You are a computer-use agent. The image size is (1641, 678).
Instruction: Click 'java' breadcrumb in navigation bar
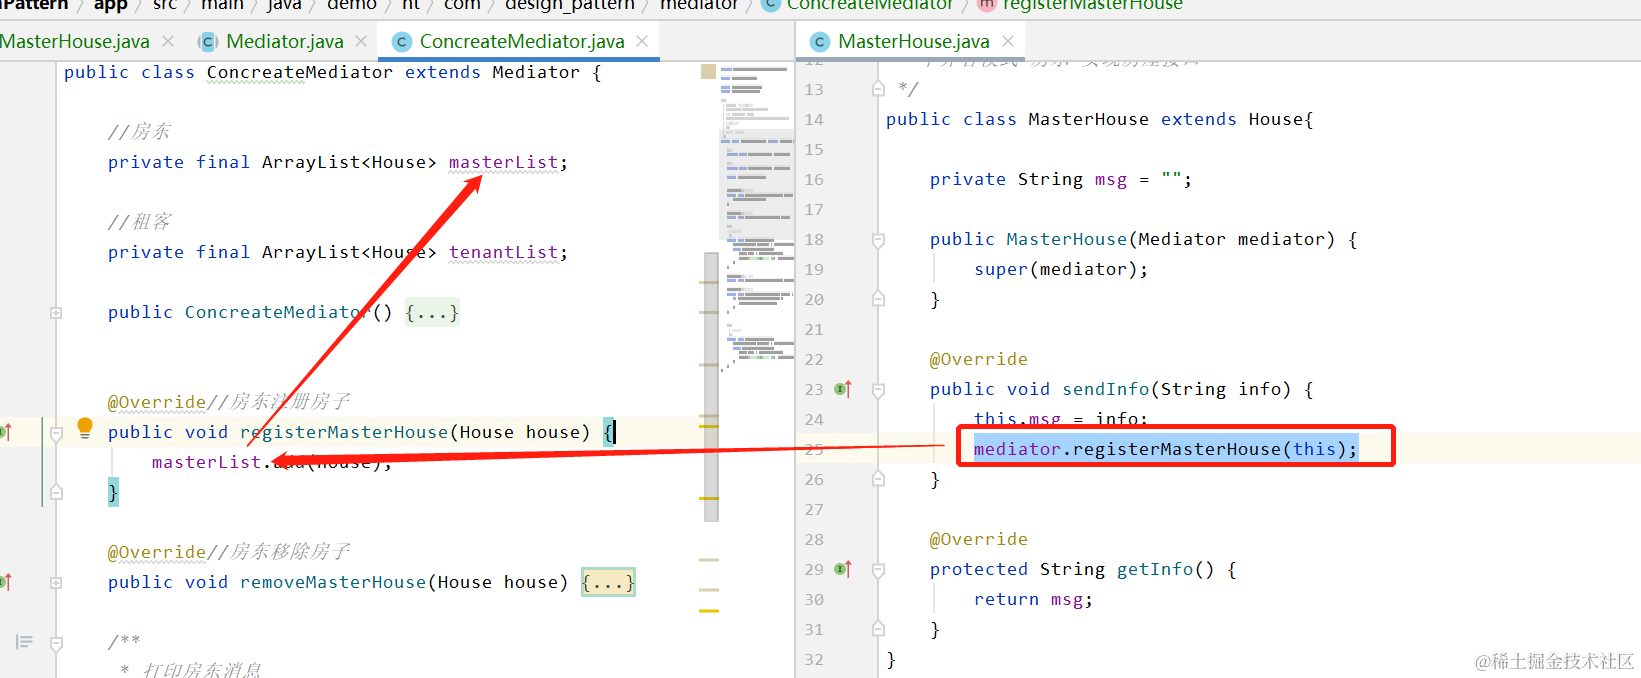point(284,5)
